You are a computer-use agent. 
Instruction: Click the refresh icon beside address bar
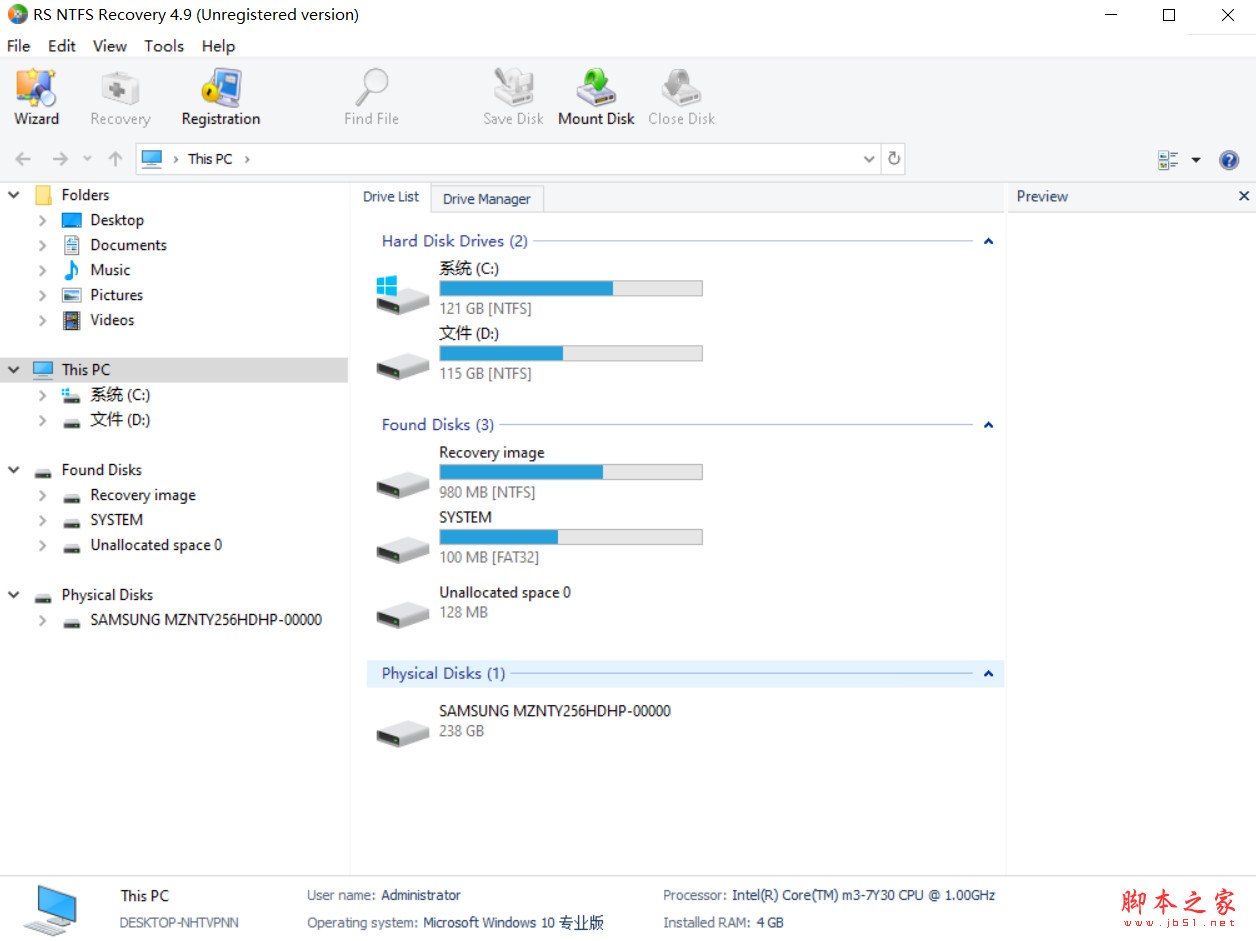(x=893, y=158)
